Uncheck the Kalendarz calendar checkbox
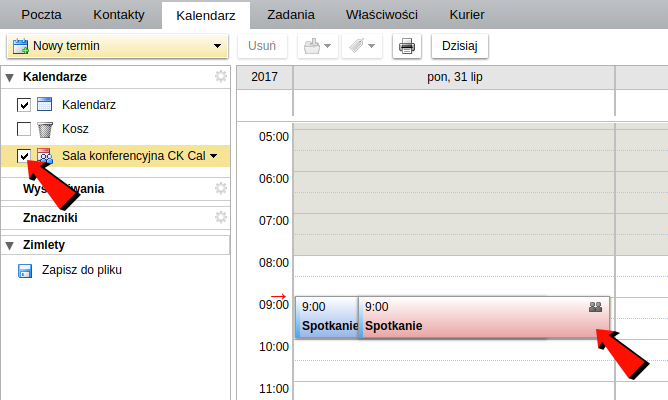Image resolution: width=668 pixels, height=400 pixels. coord(24,104)
